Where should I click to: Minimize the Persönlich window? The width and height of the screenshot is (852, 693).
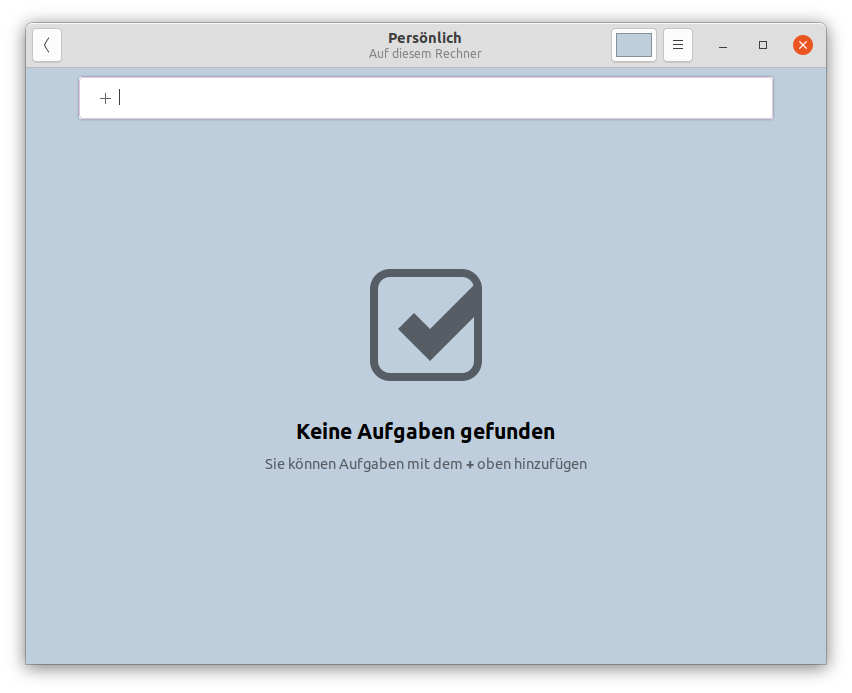[x=723, y=45]
